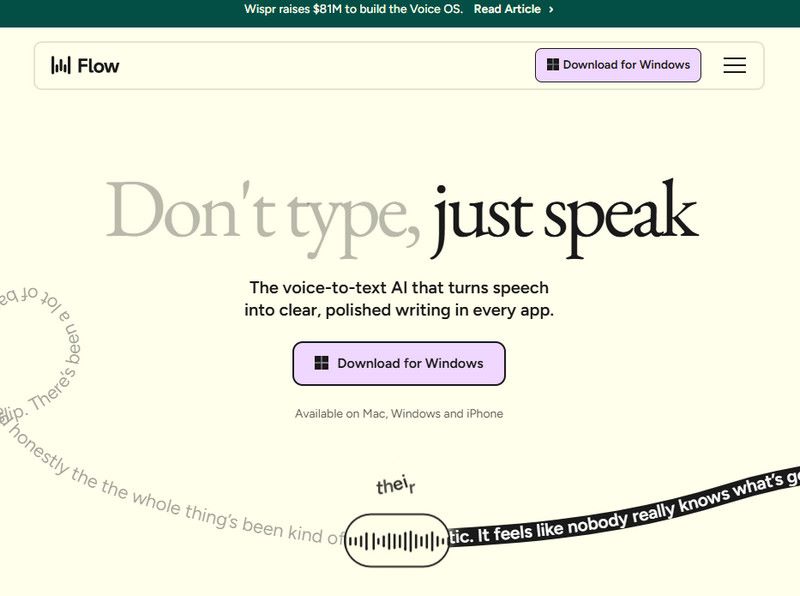Click the hero Download for Windows button

398,363
